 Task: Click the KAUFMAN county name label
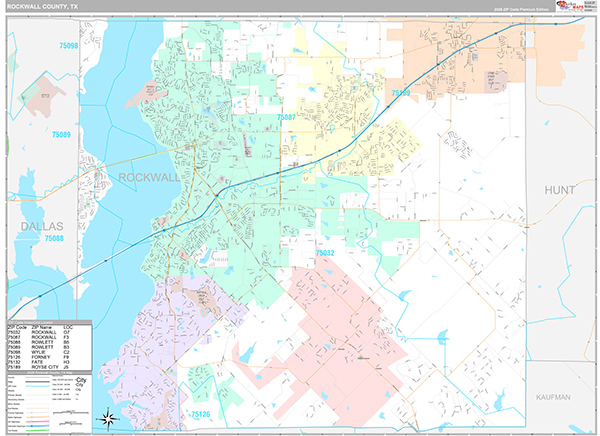pyautogui.click(x=553, y=397)
